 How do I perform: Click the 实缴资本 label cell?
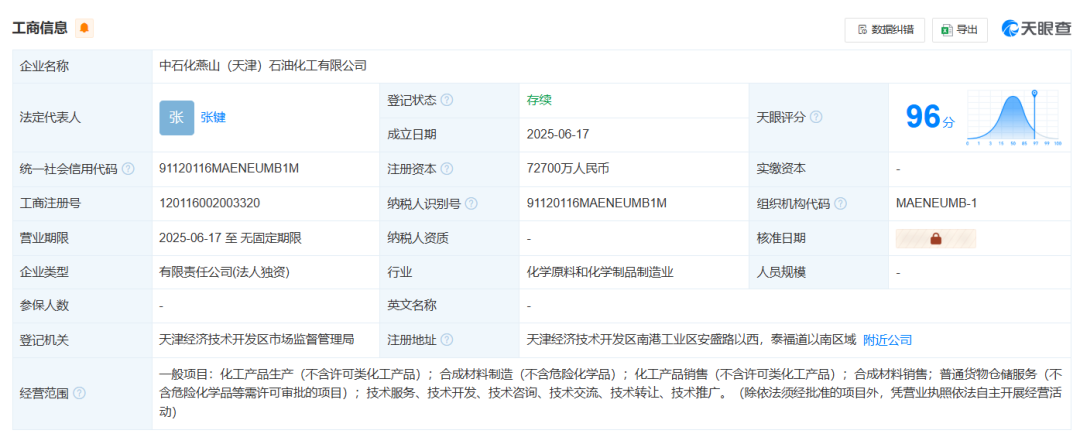point(818,169)
